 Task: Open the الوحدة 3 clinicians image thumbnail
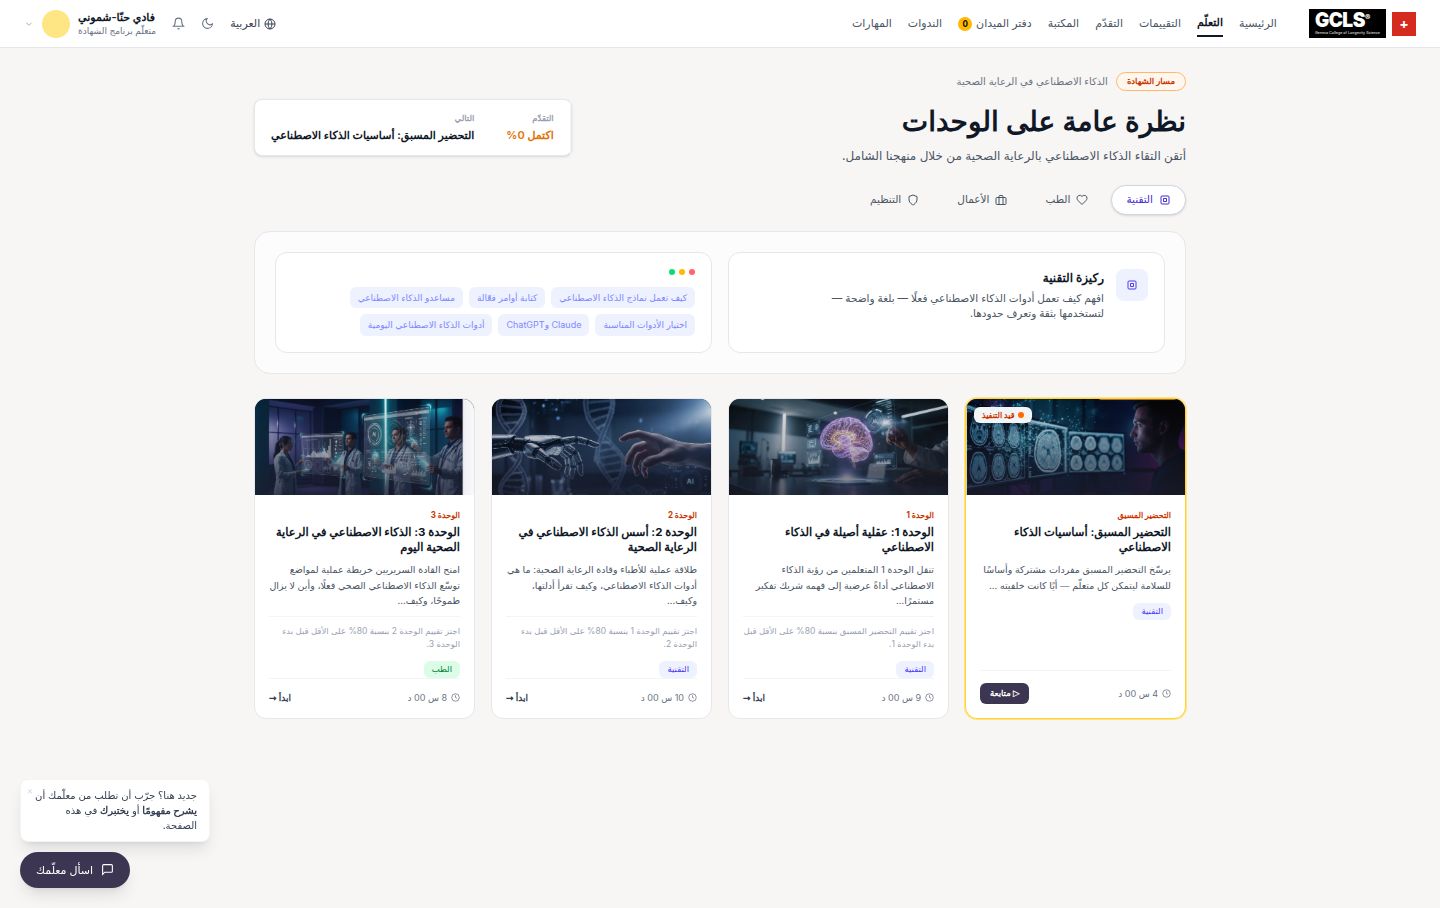[x=365, y=447]
